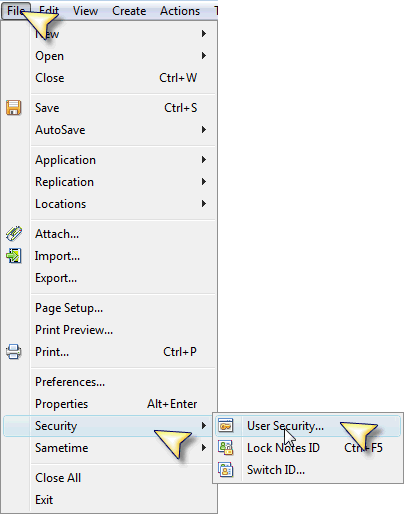Expand the AutoSave submenu arrow

[x=204, y=129]
